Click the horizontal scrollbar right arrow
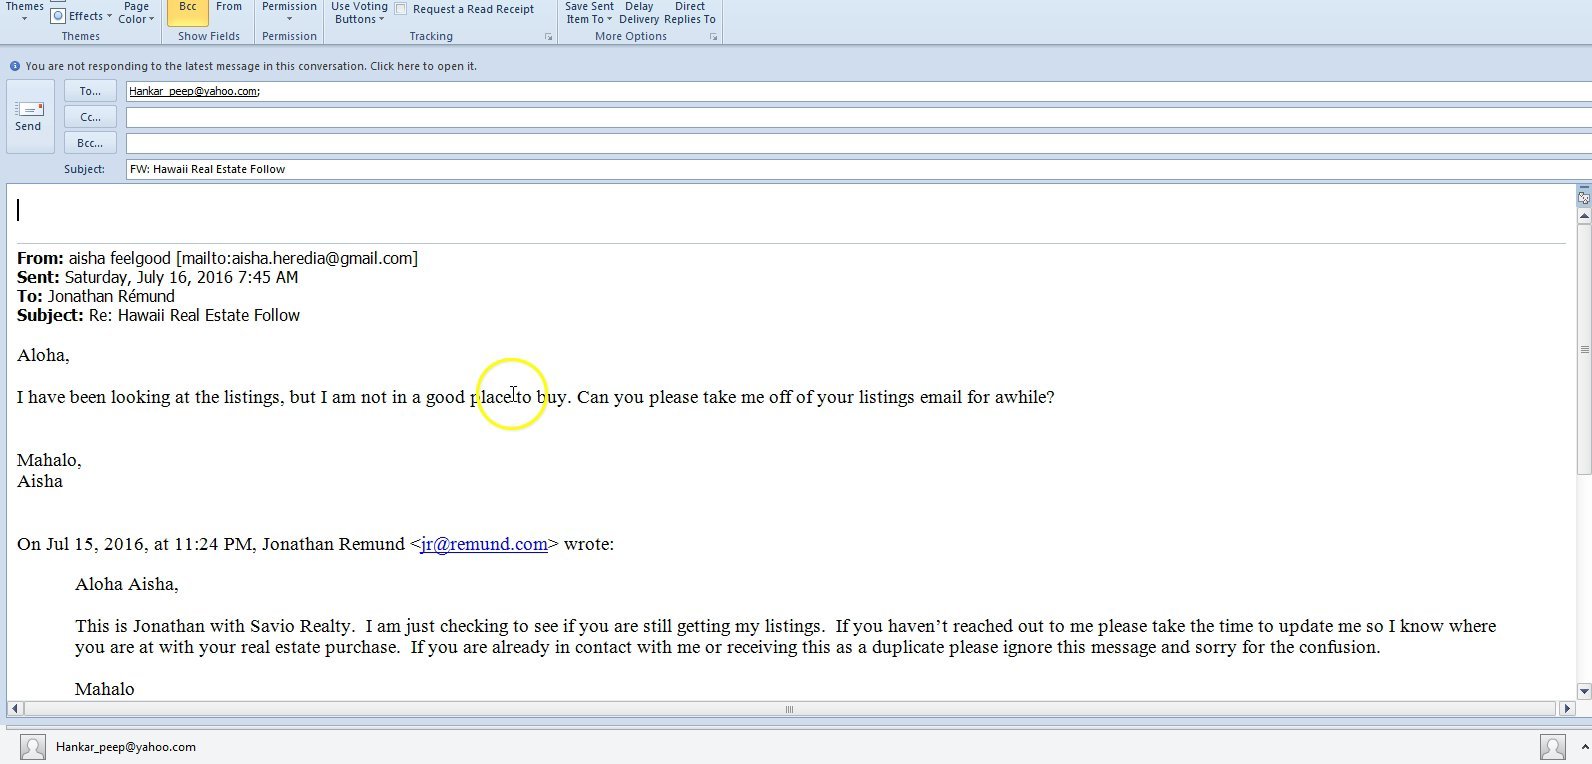Image resolution: width=1592 pixels, height=764 pixels. 1567,709
